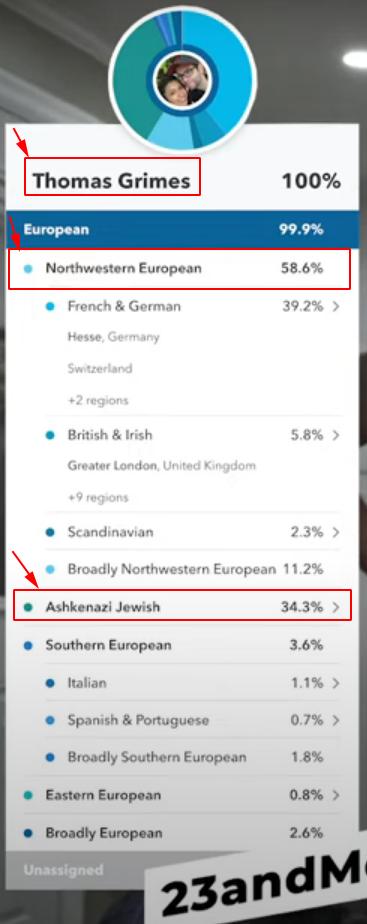Click Hesse, Germany region text

114,338
